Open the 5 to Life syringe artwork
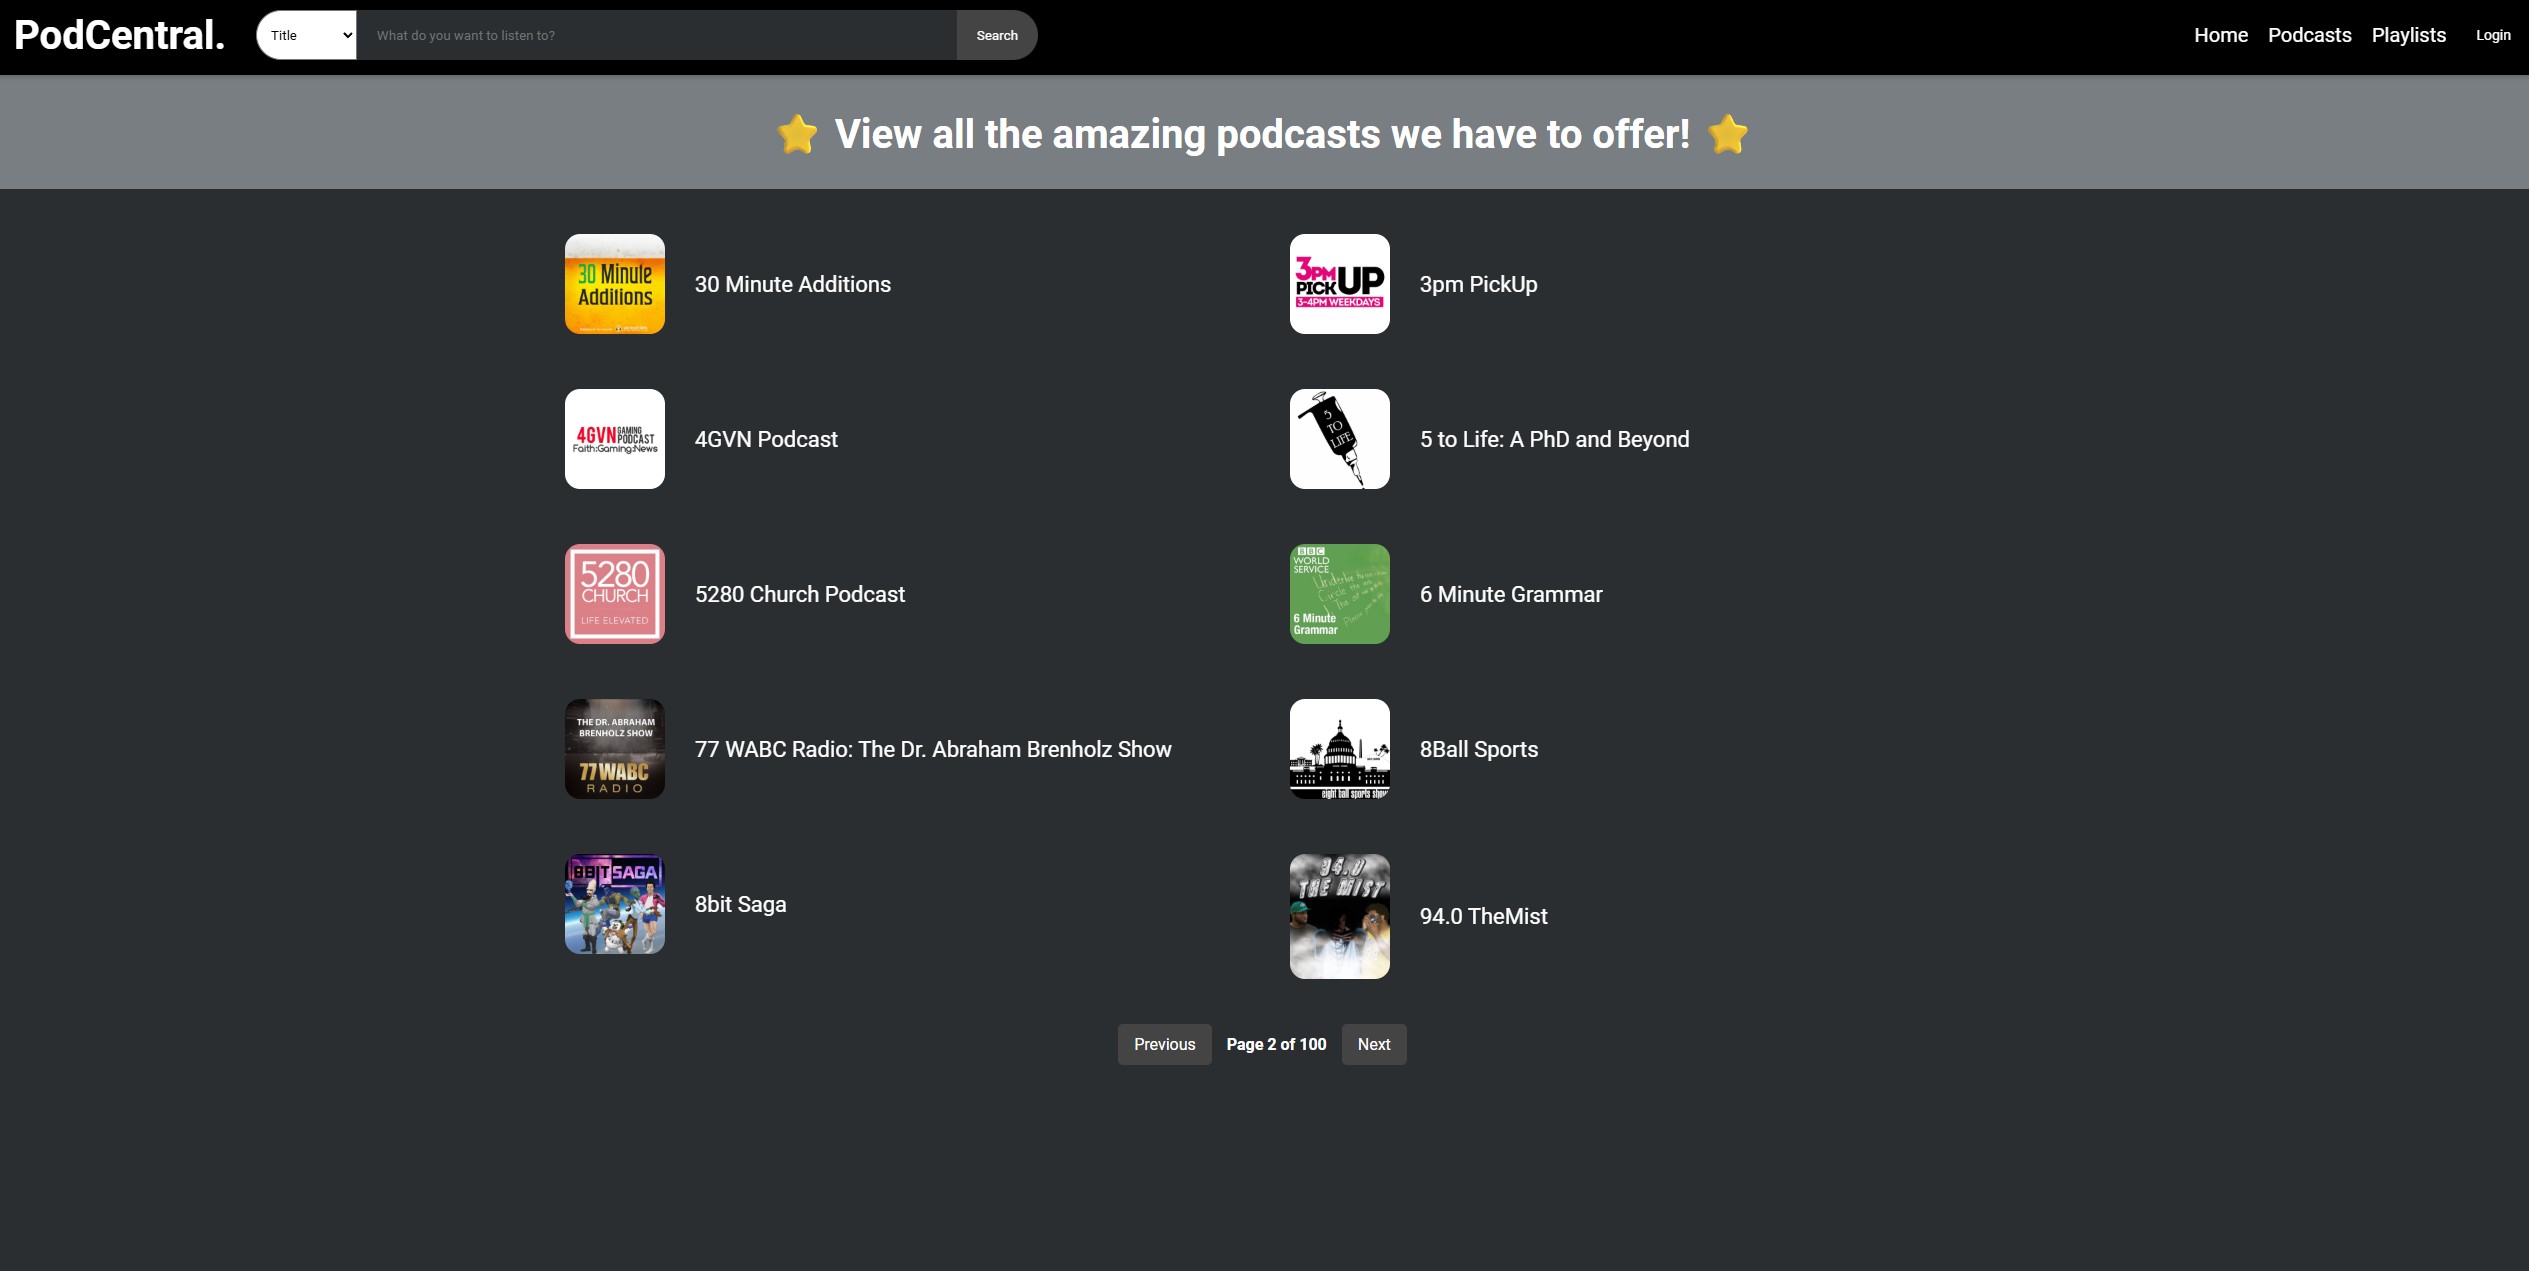The width and height of the screenshot is (2529, 1271). coord(1339,439)
